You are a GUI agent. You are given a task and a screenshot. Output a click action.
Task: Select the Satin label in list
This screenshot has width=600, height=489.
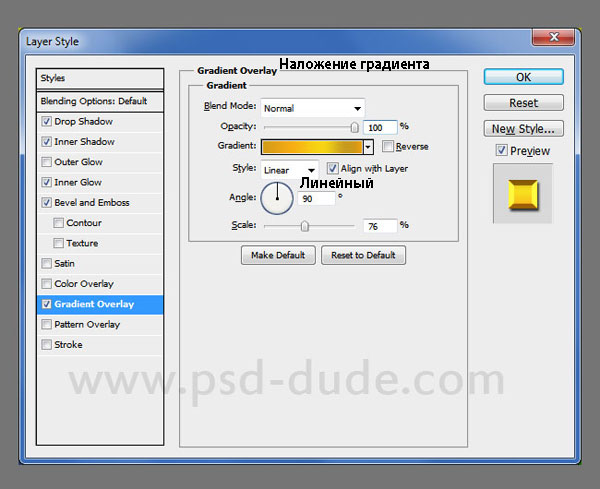pos(64,264)
